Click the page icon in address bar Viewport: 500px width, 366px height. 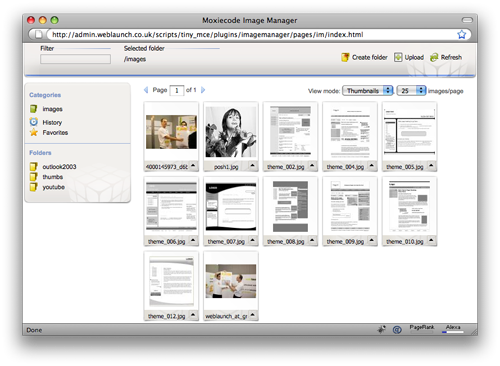coord(39,34)
